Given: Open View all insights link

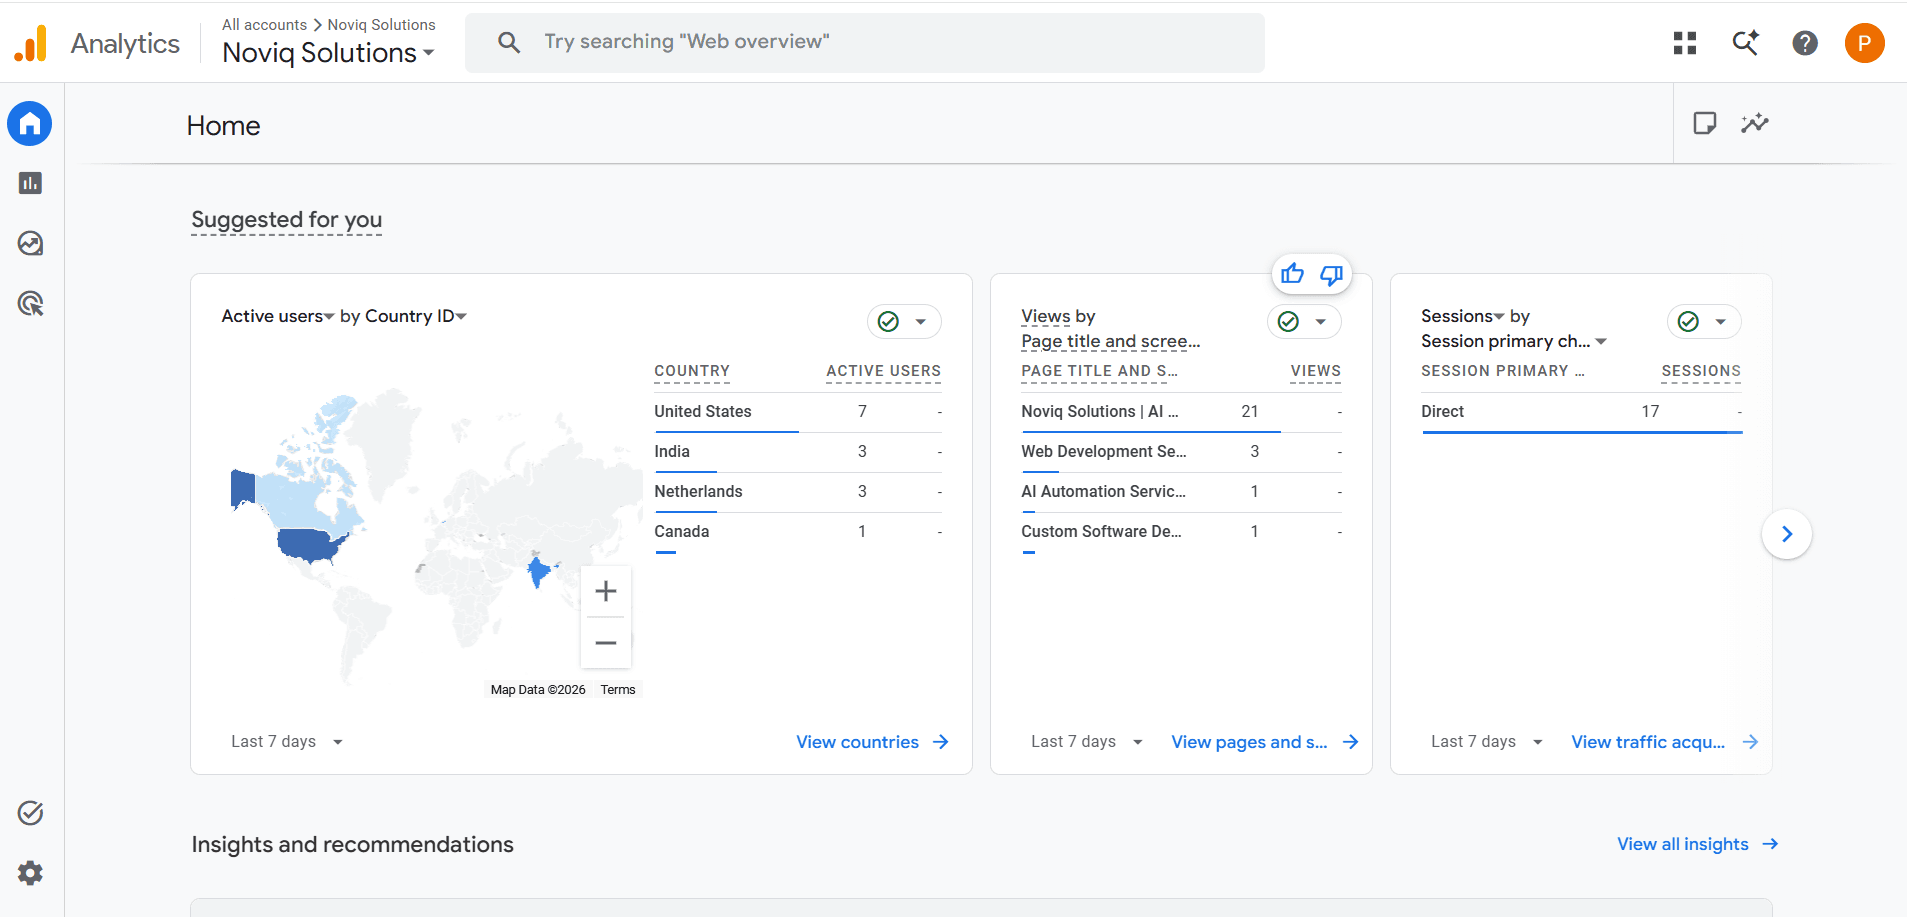Looking at the screenshot, I should (x=1698, y=844).
